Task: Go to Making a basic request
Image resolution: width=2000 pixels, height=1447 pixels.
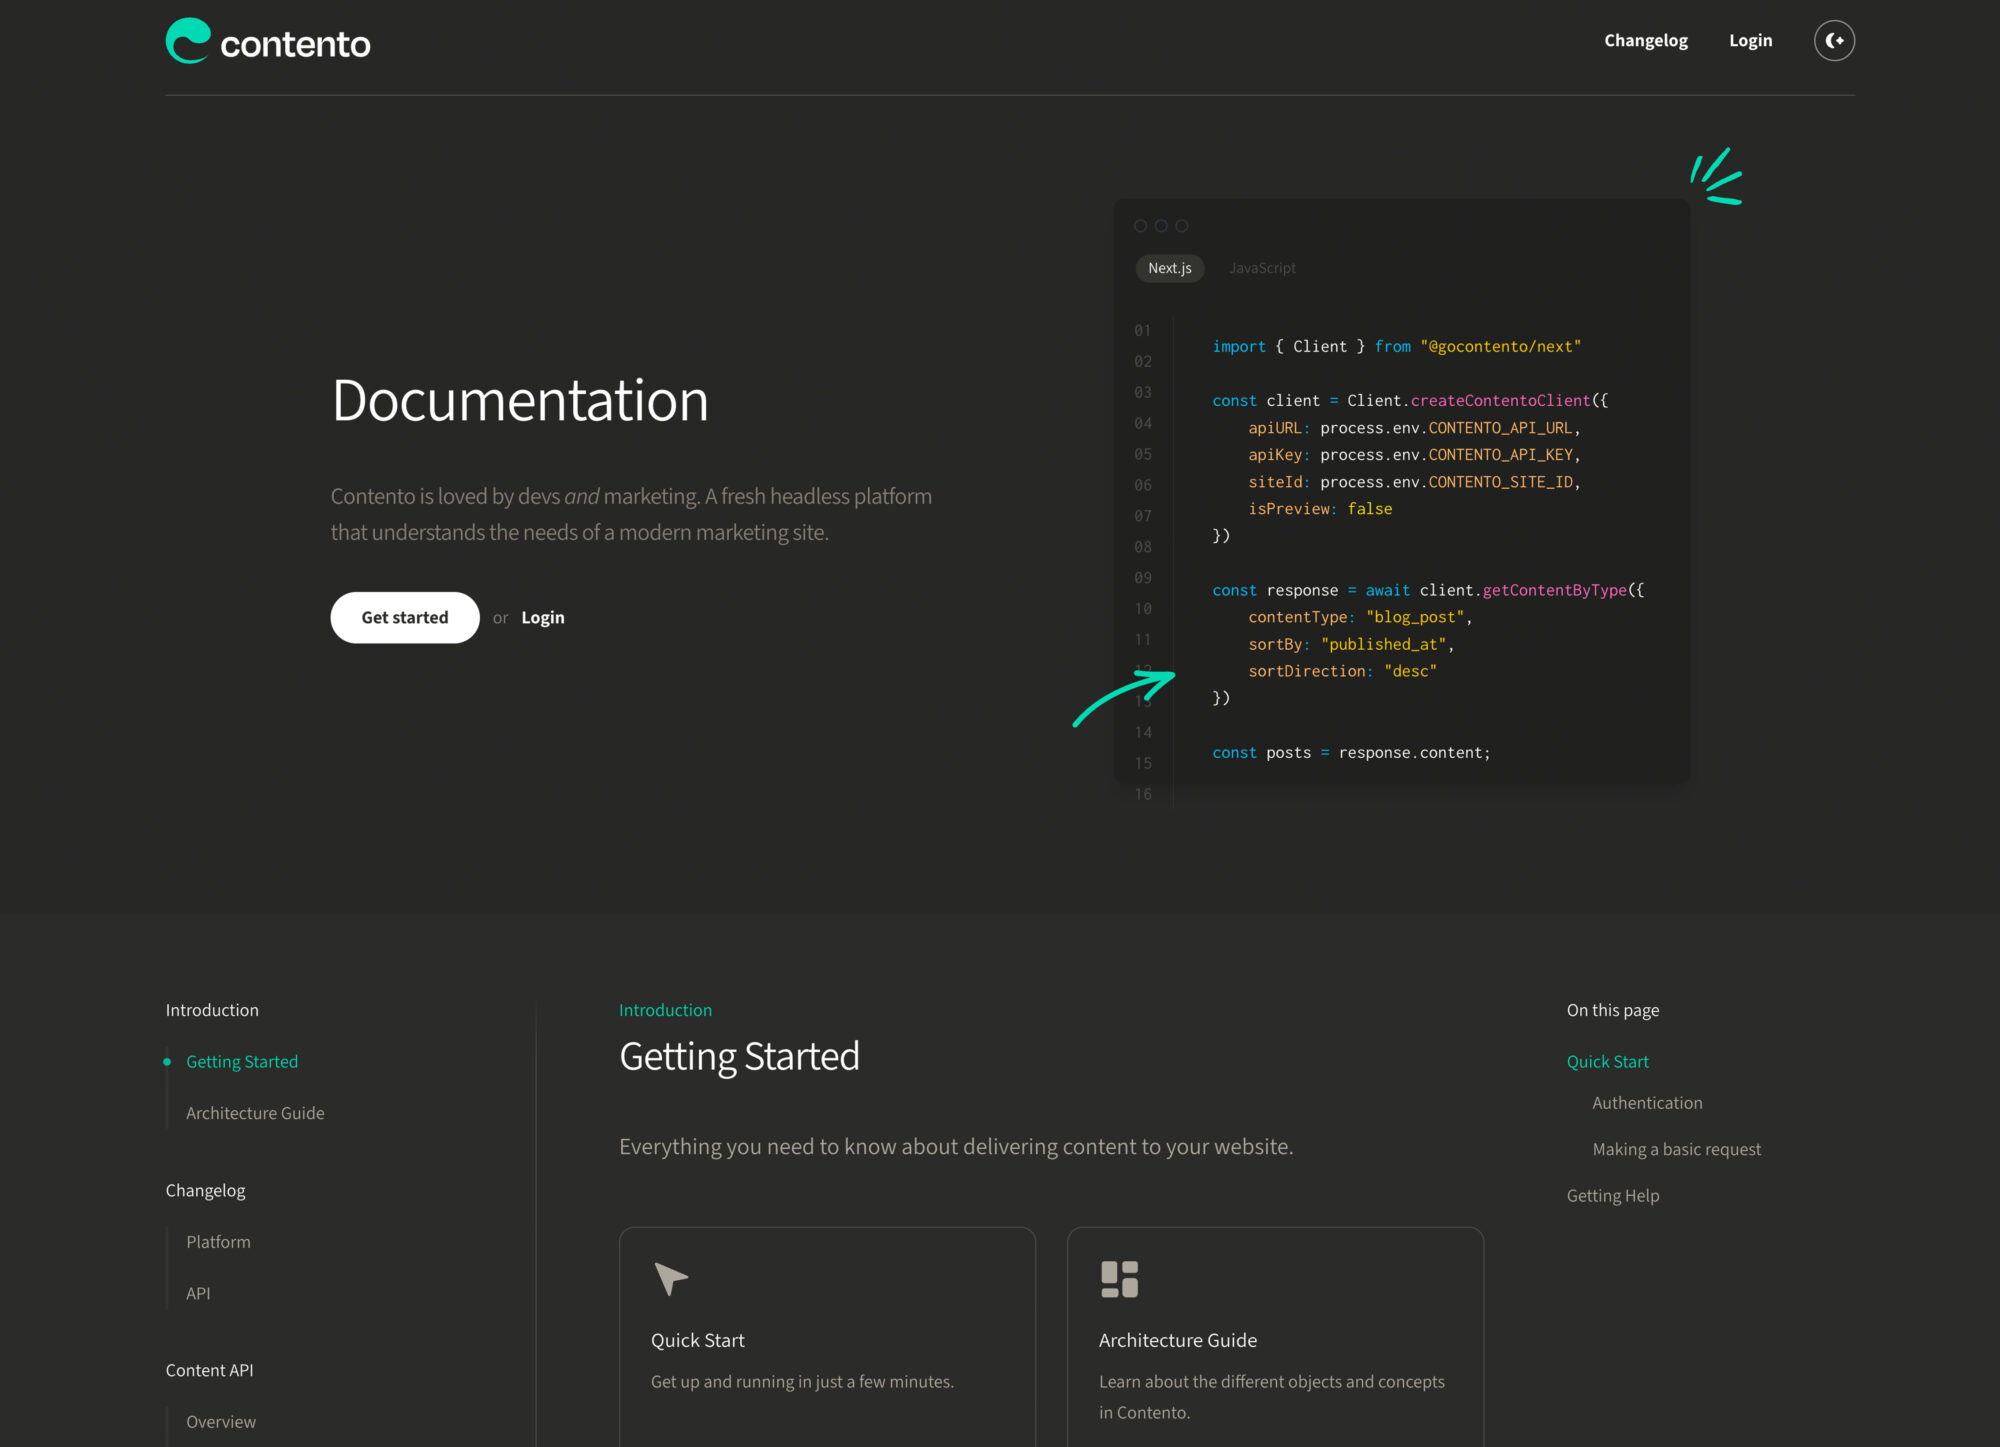Action: [x=1676, y=1149]
